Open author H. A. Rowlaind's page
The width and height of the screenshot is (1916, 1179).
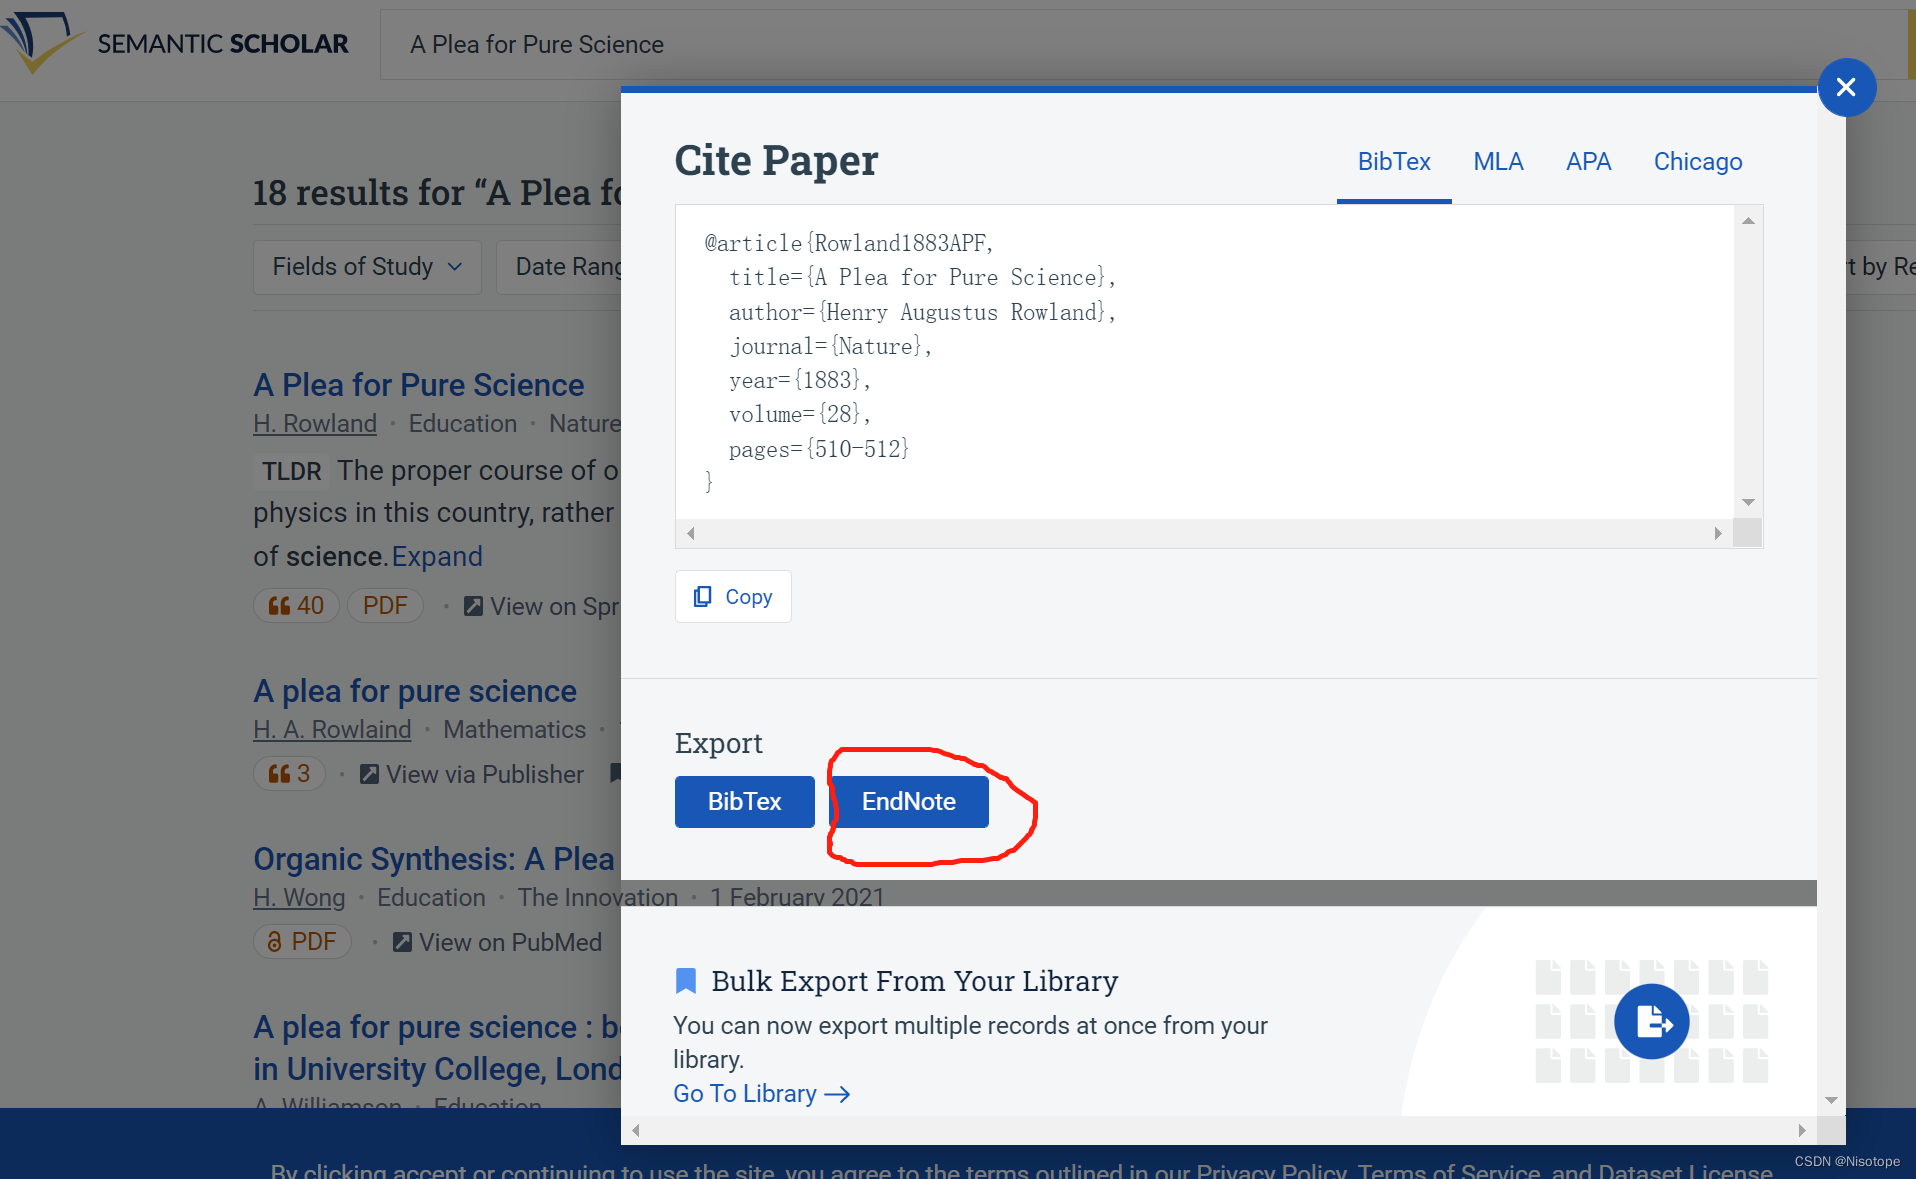[332, 730]
